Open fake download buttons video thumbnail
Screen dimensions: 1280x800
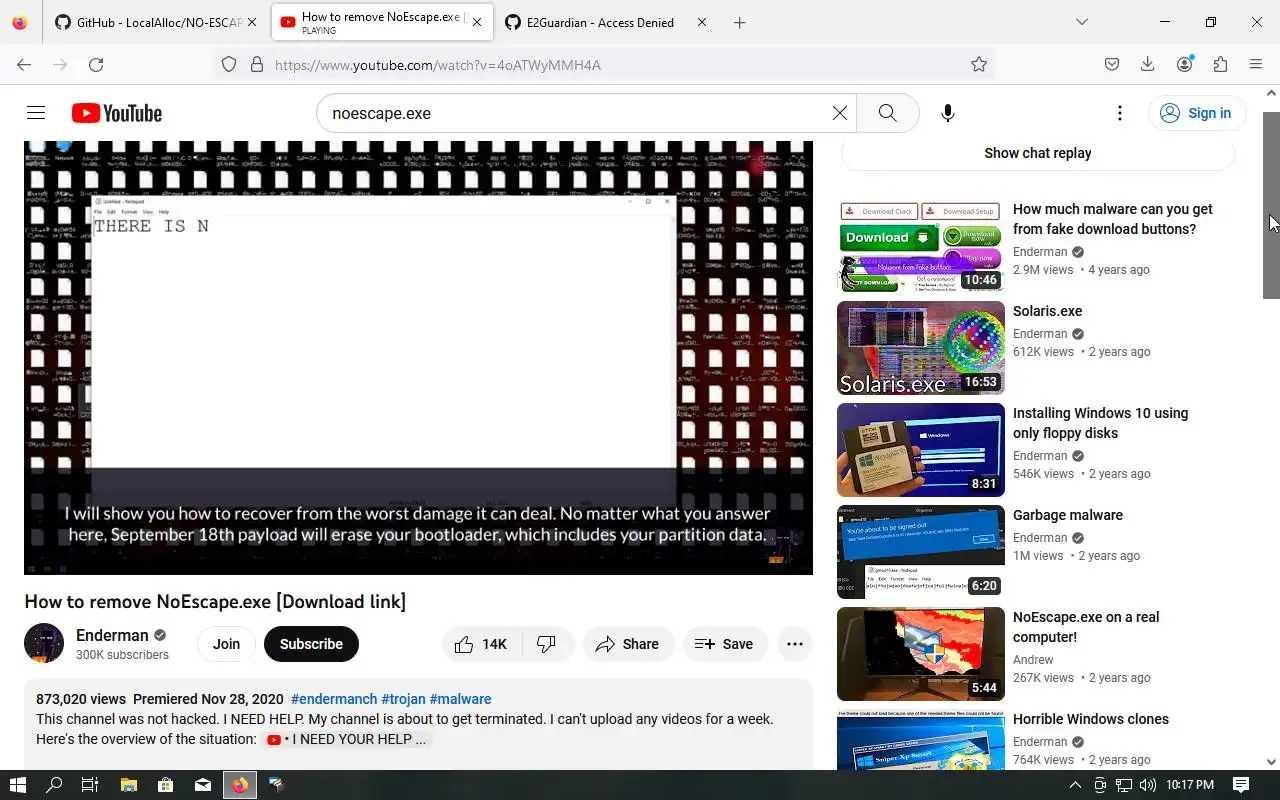921,246
